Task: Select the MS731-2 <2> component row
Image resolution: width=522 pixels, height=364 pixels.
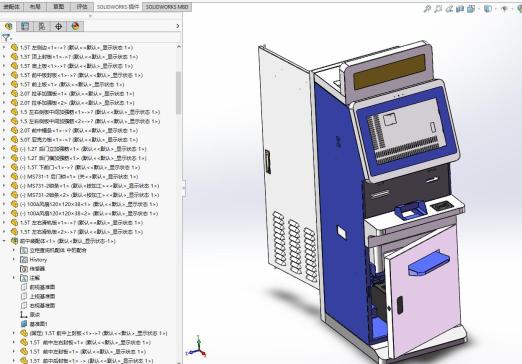Action: 89,195
